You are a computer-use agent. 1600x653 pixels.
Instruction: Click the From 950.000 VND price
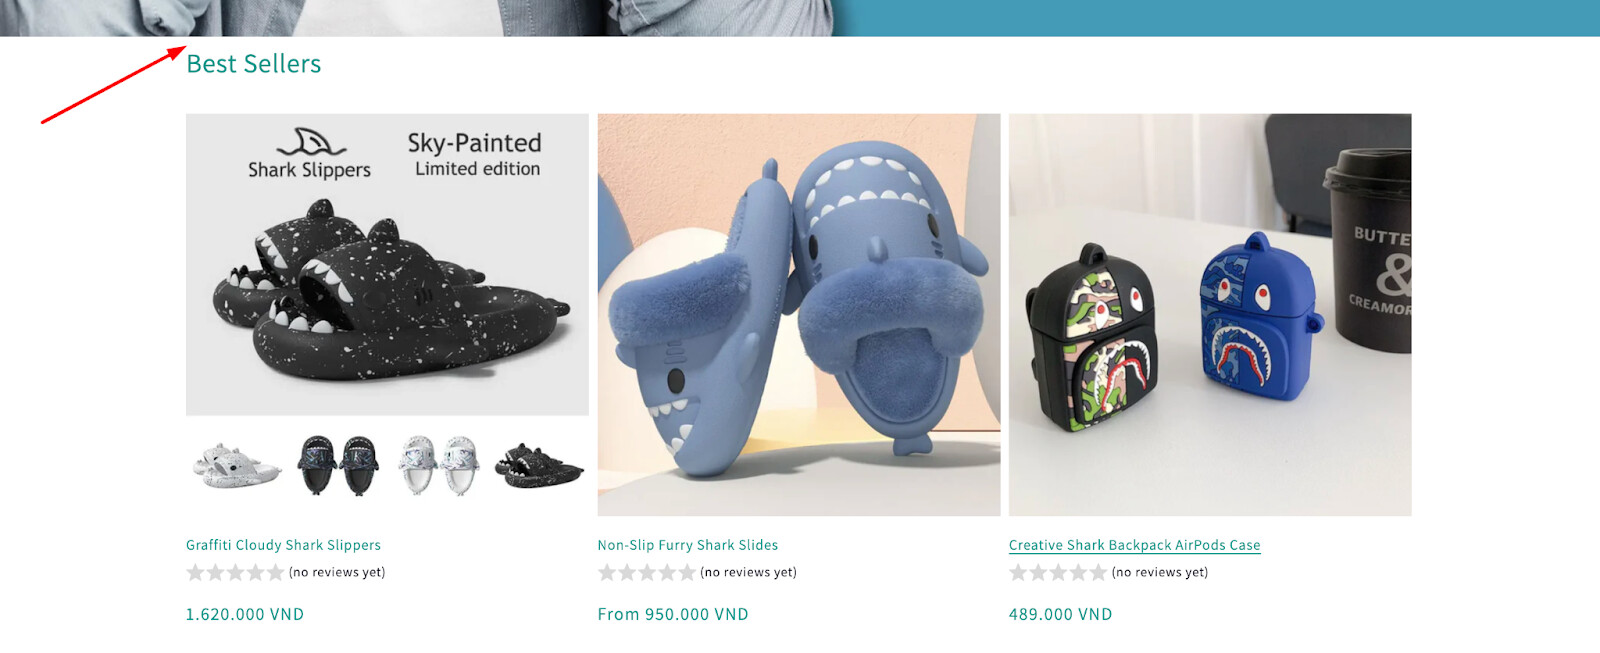673,614
